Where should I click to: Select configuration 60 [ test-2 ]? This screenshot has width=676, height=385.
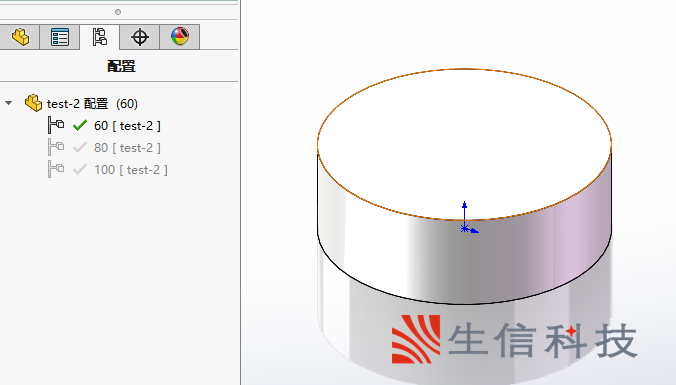[x=127, y=126]
